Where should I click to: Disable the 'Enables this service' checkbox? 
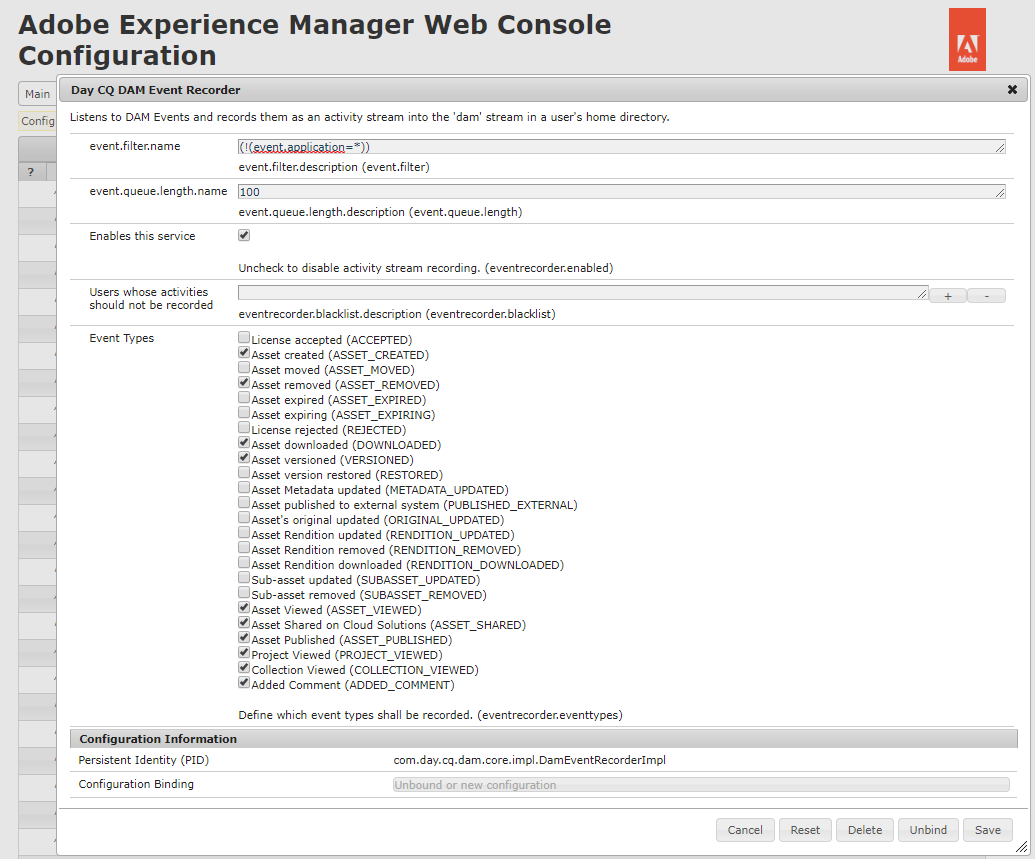(x=243, y=234)
